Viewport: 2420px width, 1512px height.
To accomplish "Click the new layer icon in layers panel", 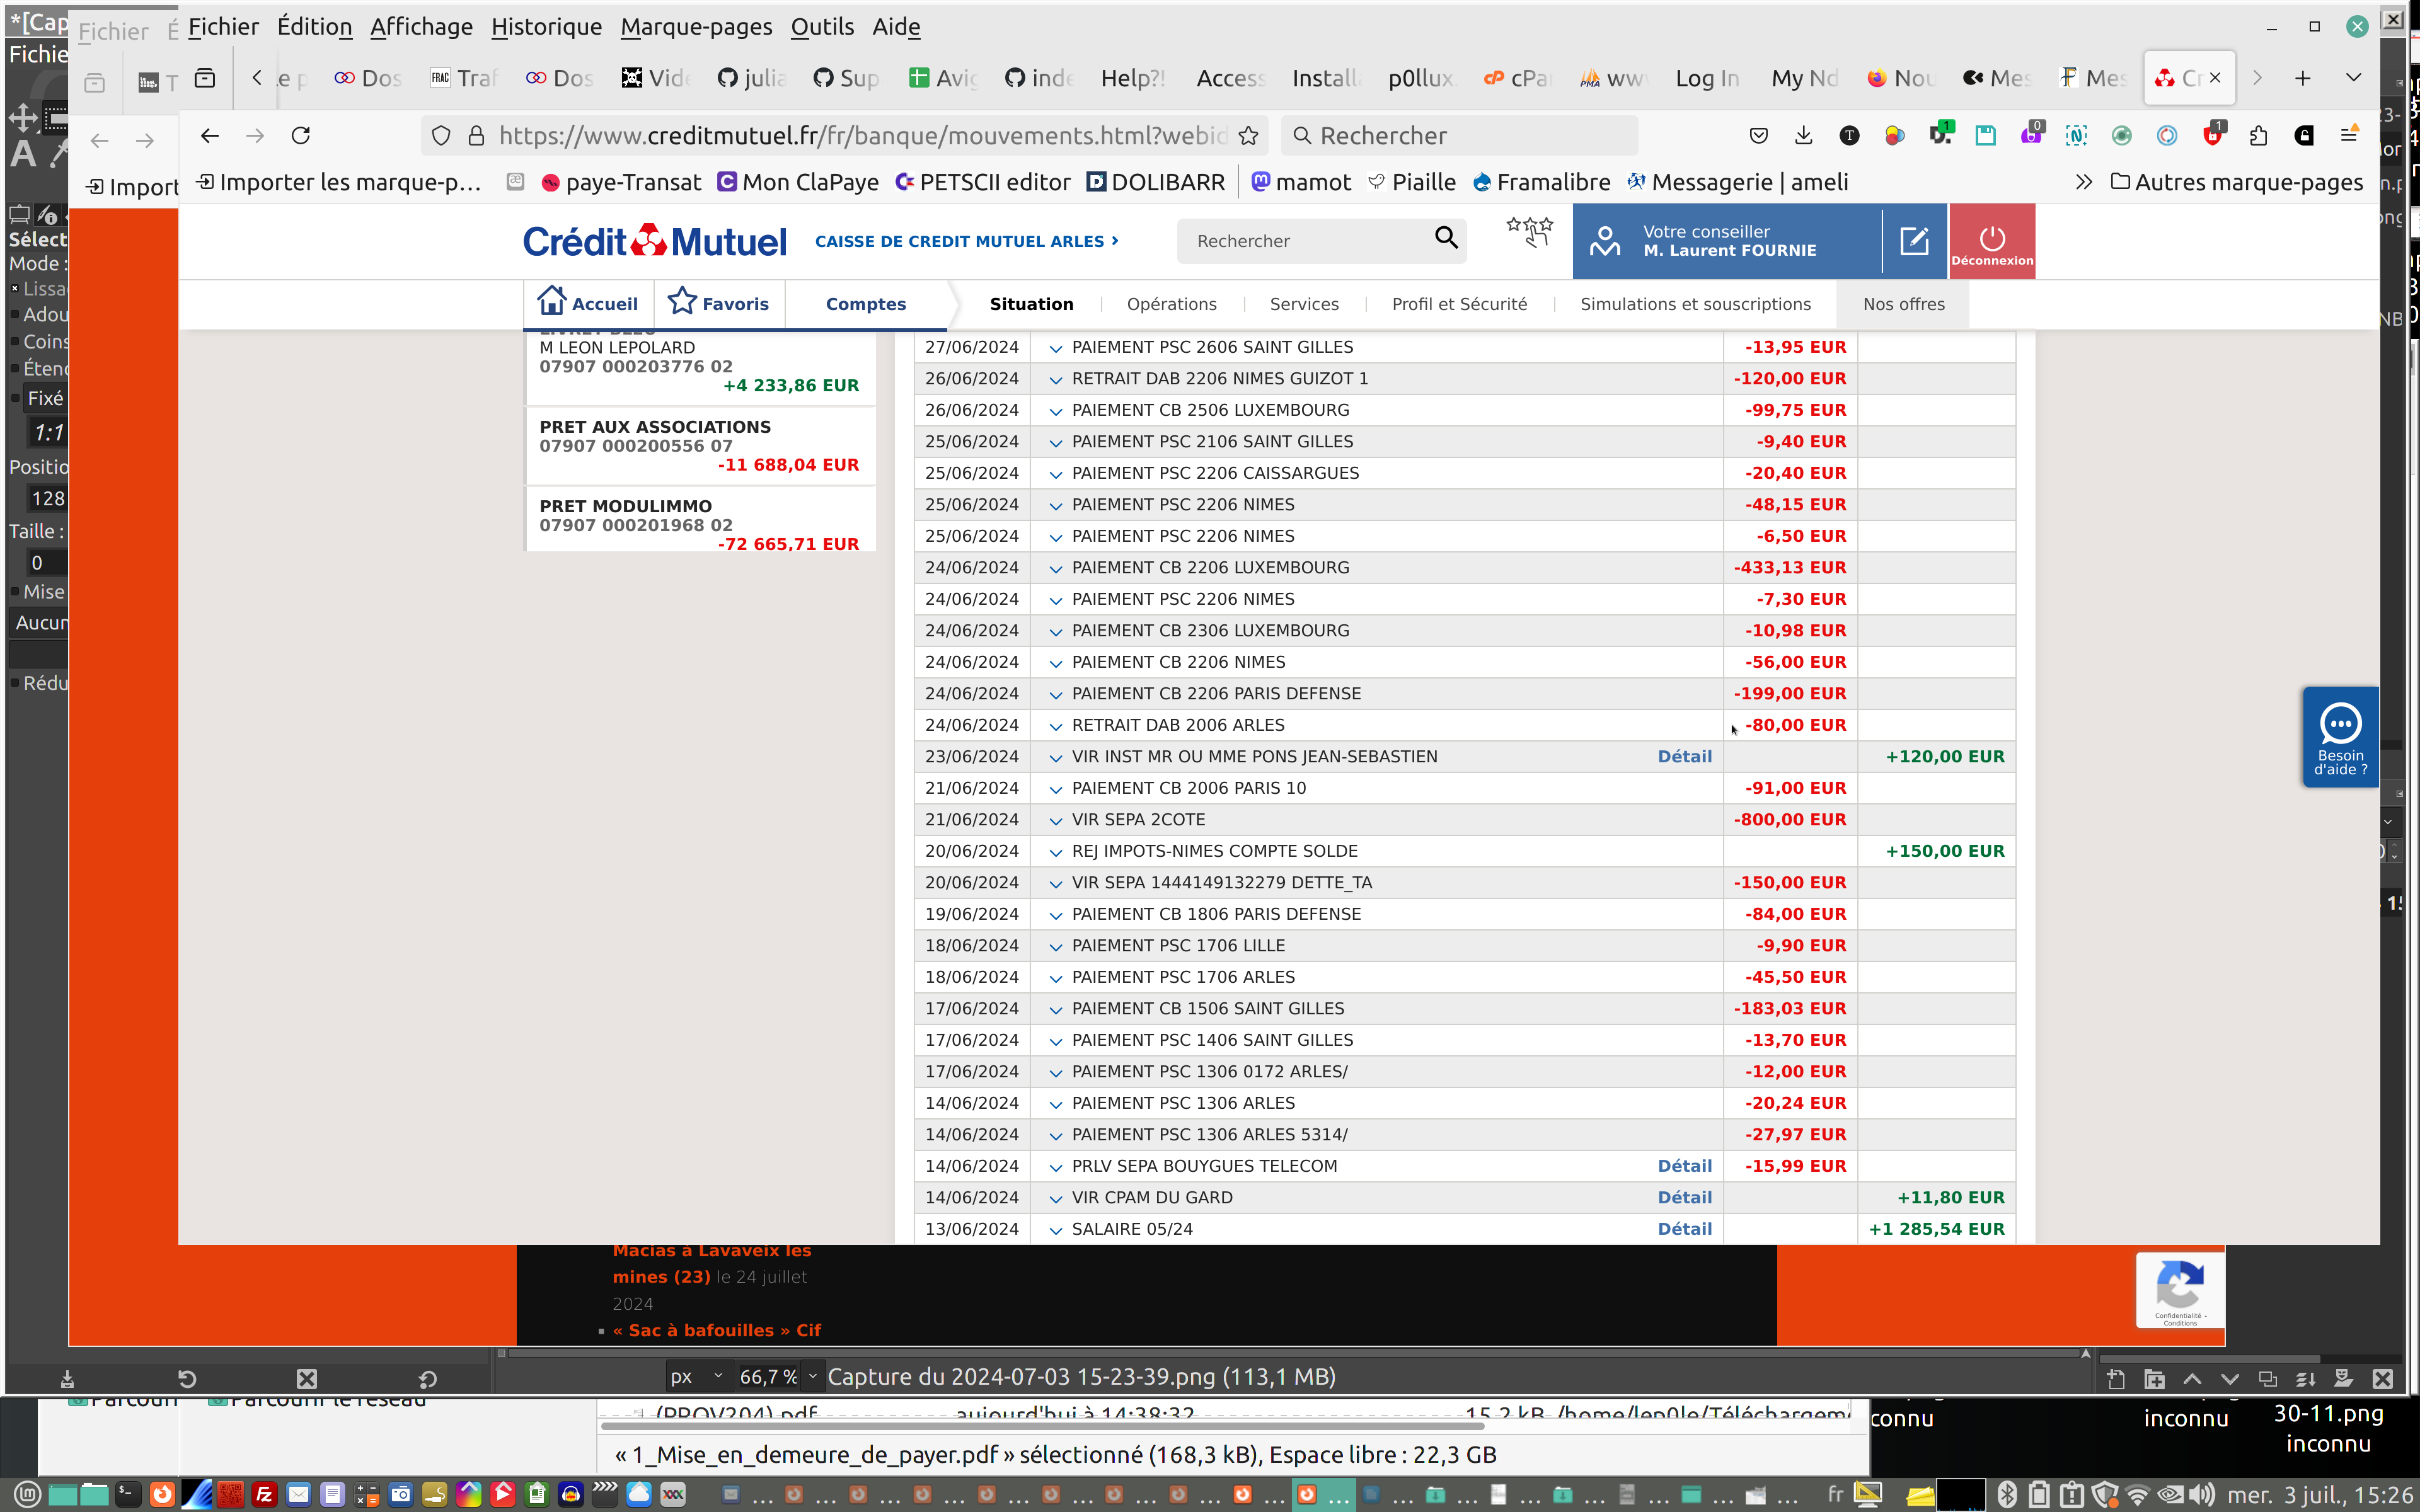I will coord(2115,1379).
